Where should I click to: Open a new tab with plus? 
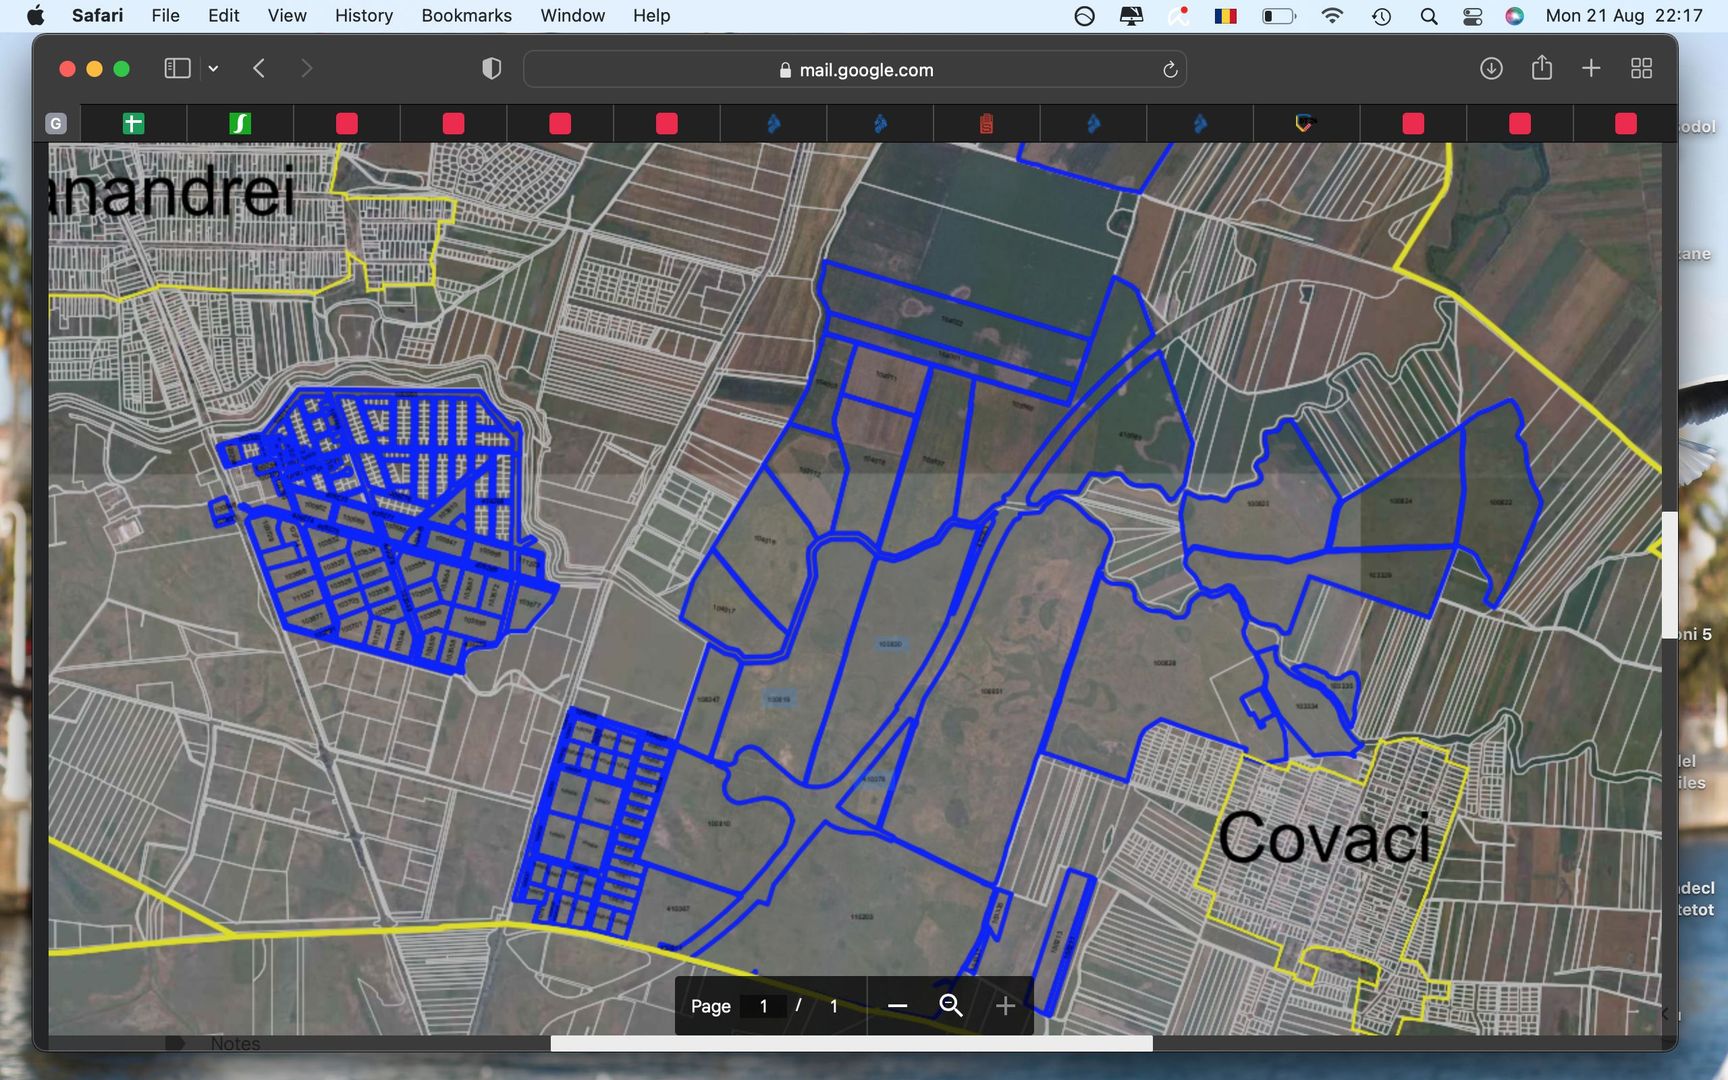tap(1591, 69)
